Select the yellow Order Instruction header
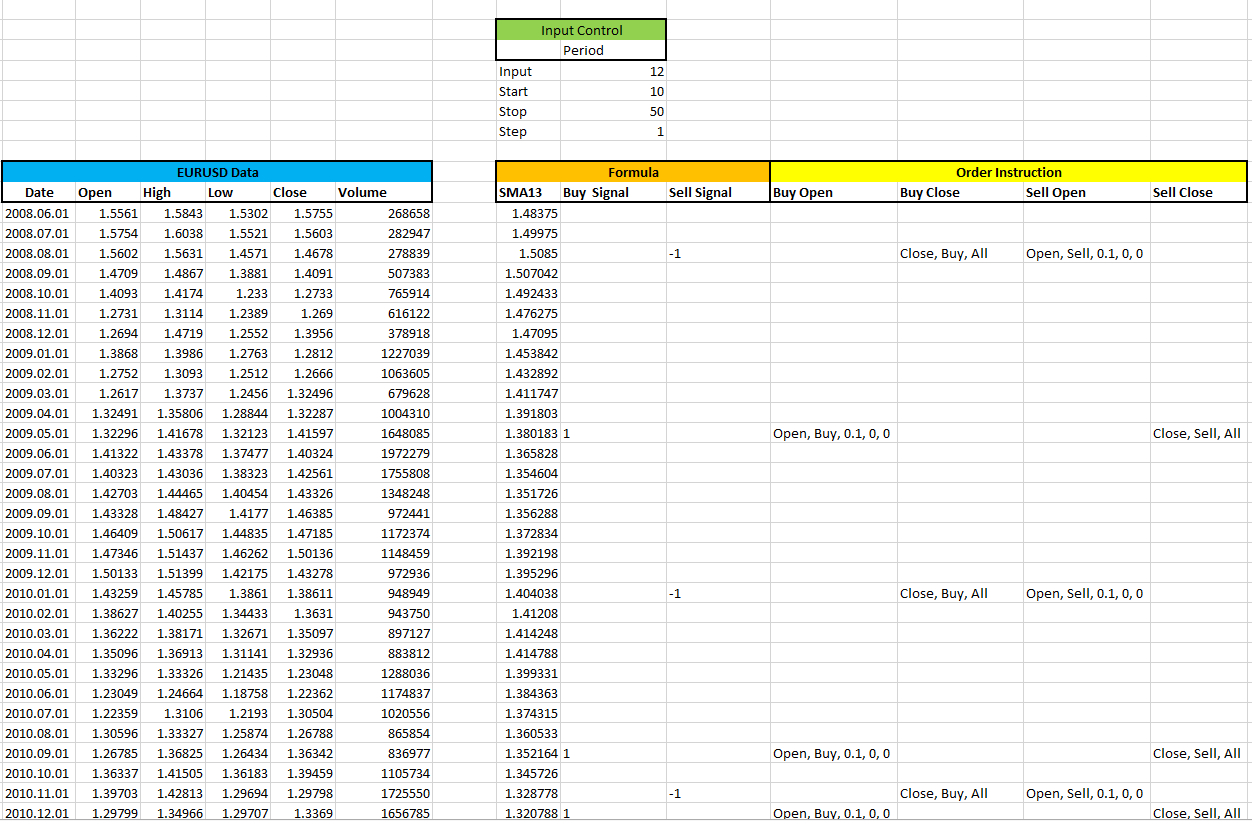Screen dimensions: 1252x829 click(1009, 172)
